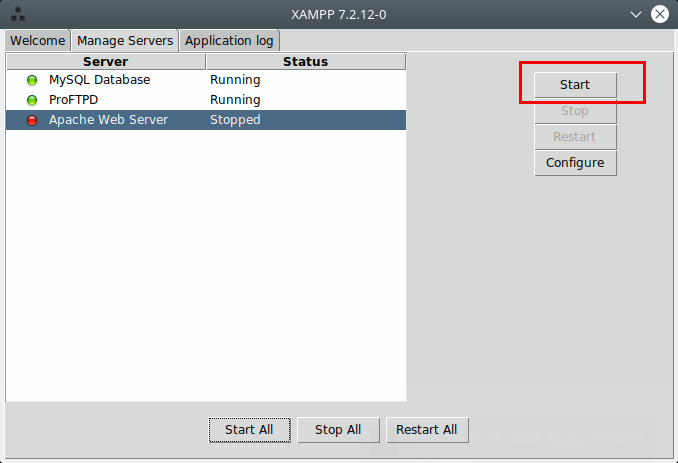
Task: Click the Stopped status of Apache
Action: (235, 120)
